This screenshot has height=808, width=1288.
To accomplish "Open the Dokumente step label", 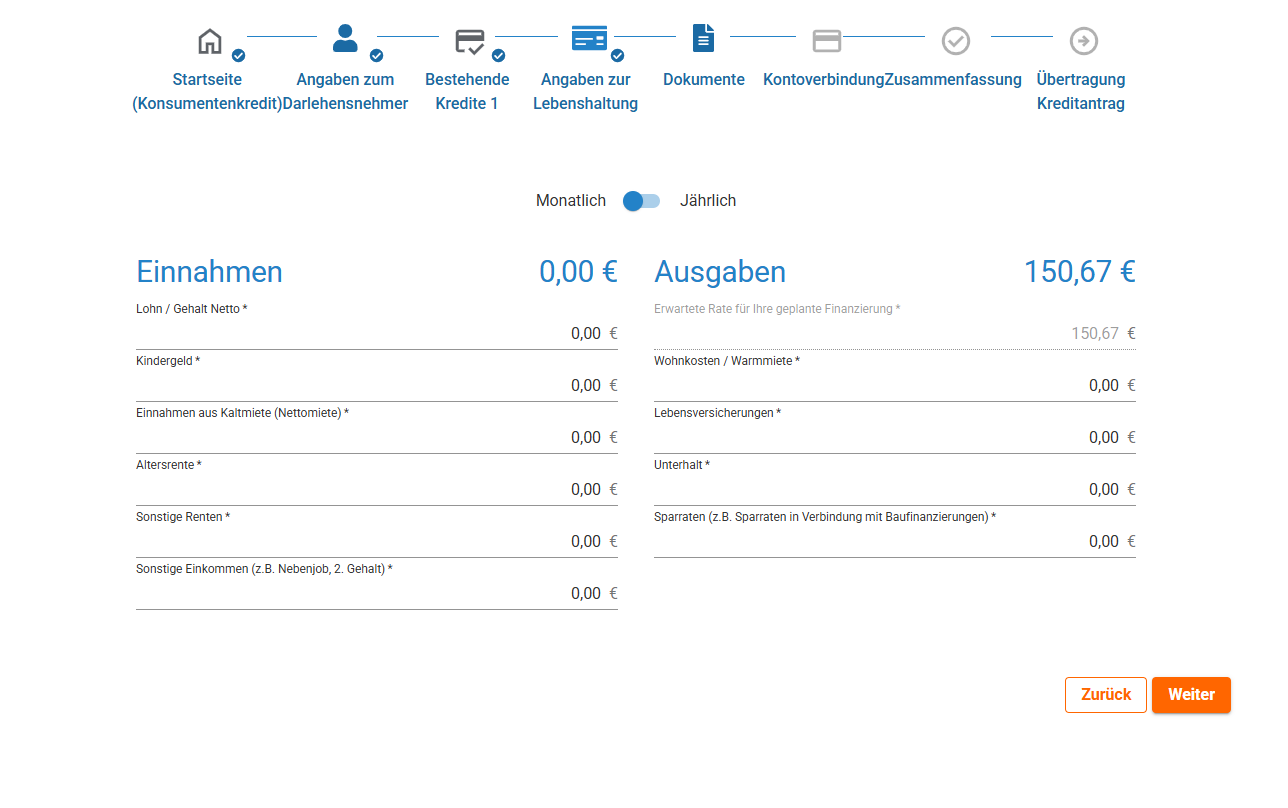I will pos(704,80).
